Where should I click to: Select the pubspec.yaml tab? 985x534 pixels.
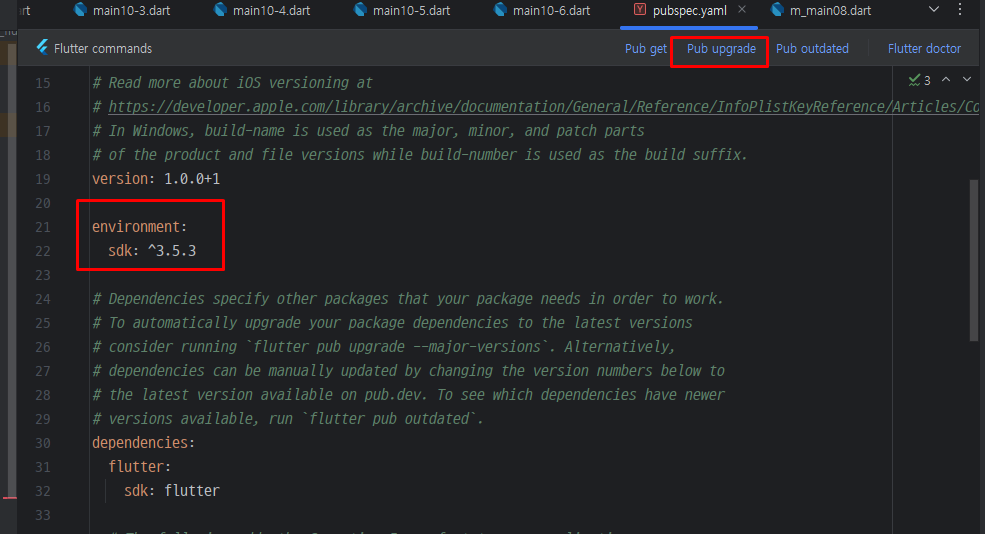(x=689, y=11)
